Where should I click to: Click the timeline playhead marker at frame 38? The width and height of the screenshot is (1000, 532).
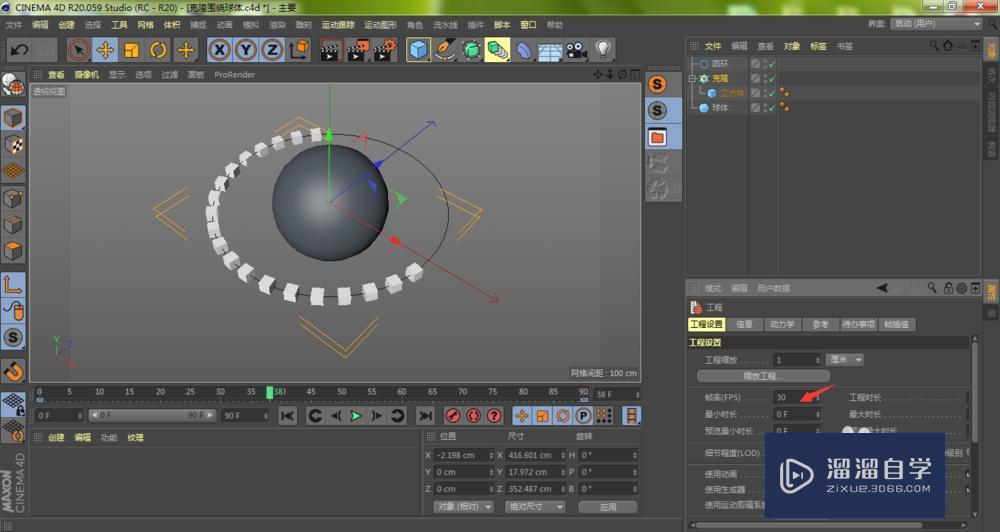click(x=270, y=392)
